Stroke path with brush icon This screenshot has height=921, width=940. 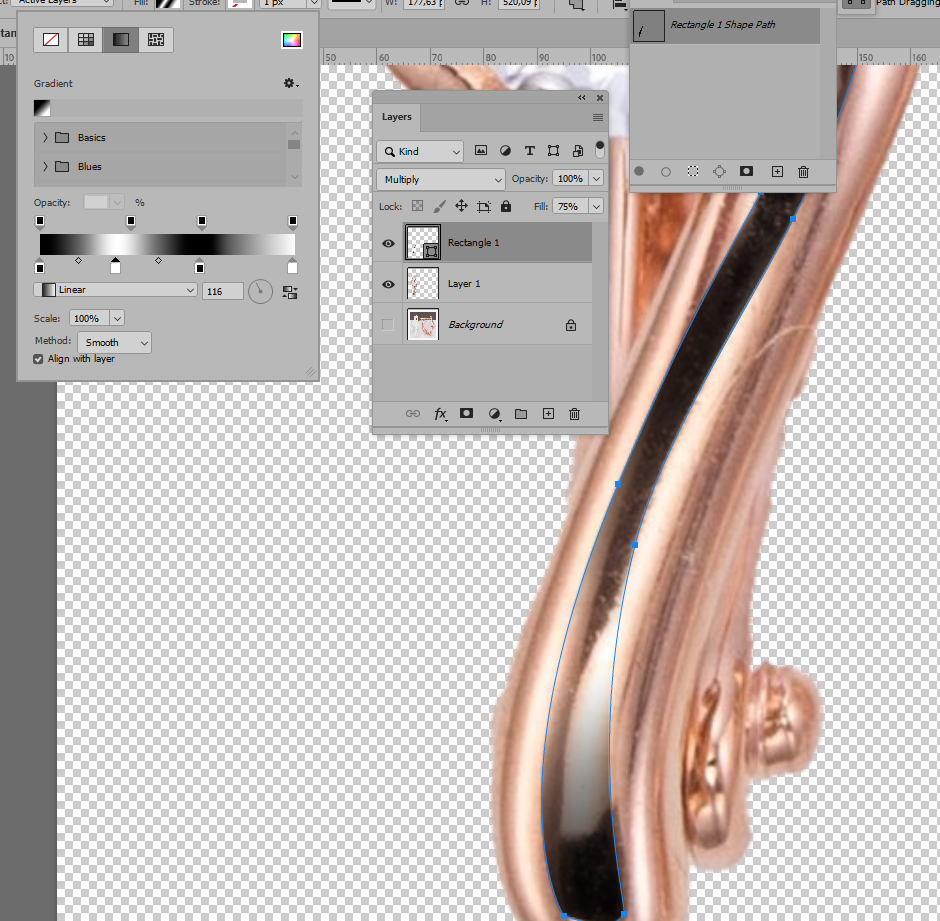tap(665, 172)
